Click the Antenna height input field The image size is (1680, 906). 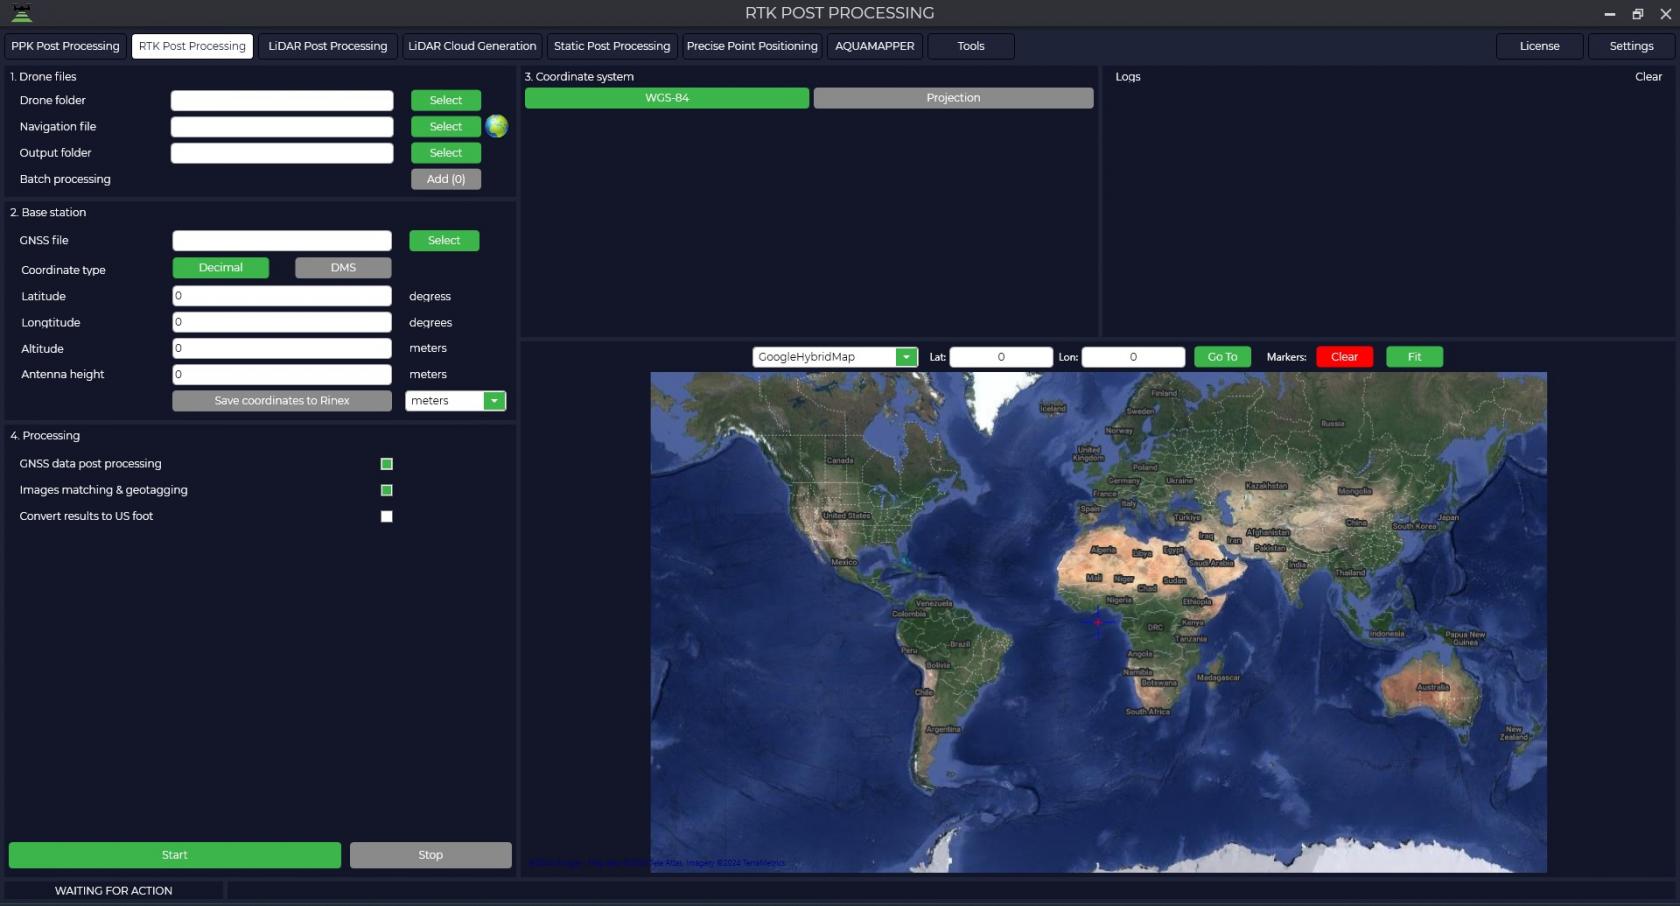(x=282, y=374)
